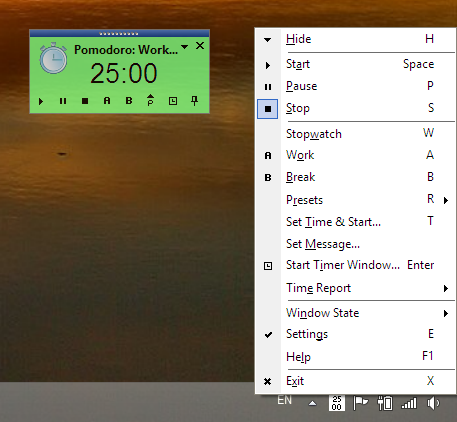The height and width of the screenshot is (422, 457).
Task: Click the 25:00 time display
Action: coord(124,73)
